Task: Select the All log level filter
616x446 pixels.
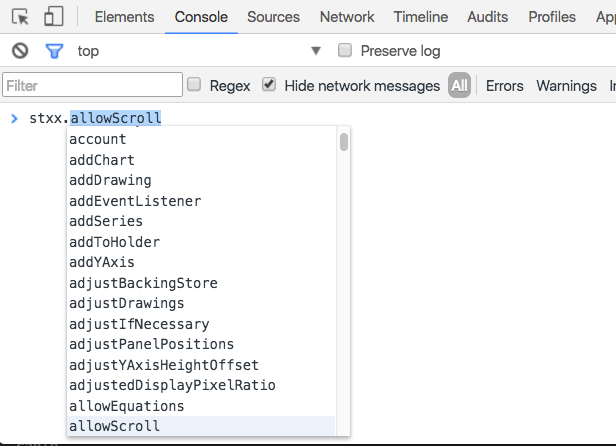Action: (x=459, y=85)
